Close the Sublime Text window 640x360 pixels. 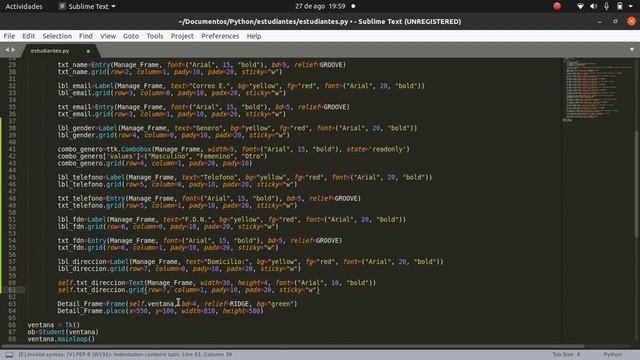click(631, 21)
